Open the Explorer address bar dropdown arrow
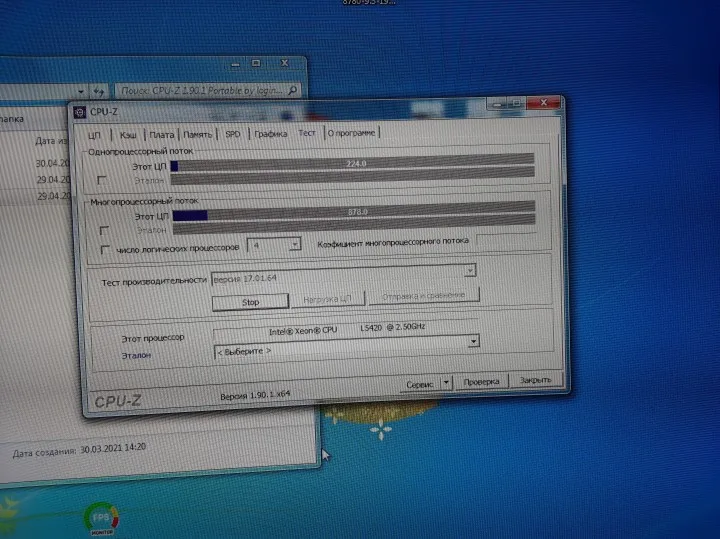This screenshot has width=720, height=539. click(81, 91)
